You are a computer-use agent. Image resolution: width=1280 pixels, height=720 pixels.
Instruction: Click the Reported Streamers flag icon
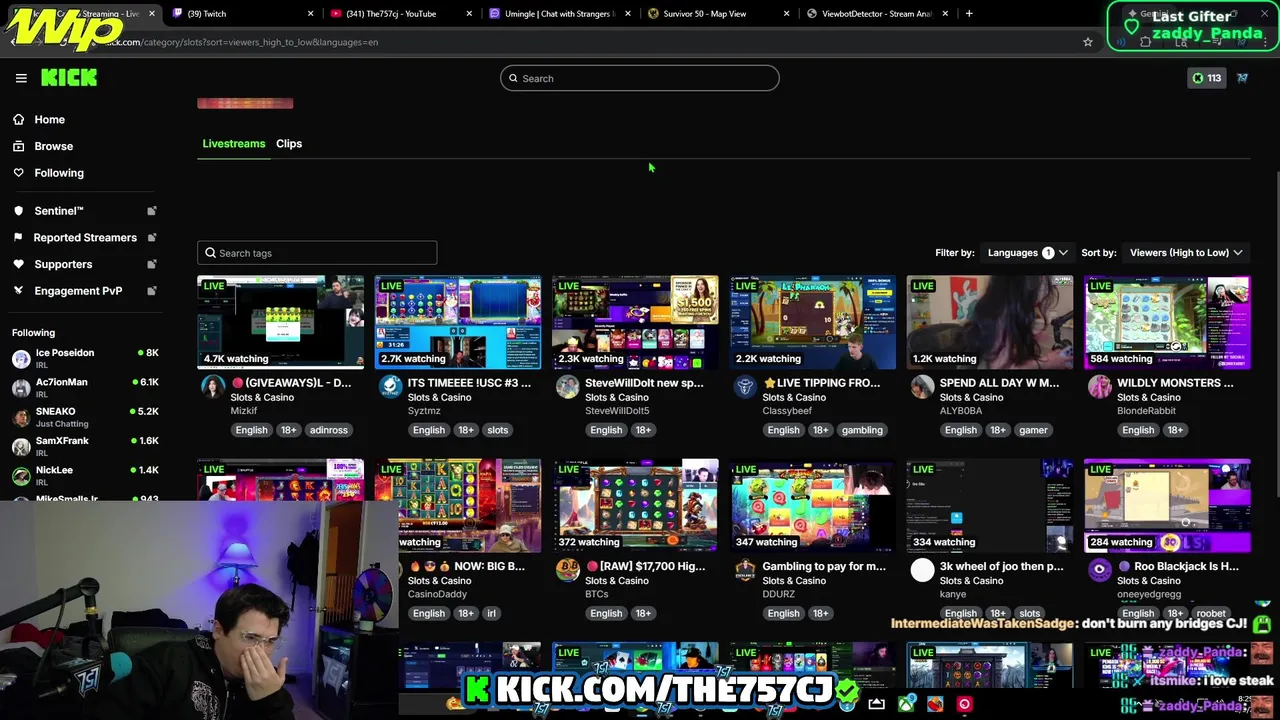[x=18, y=238]
